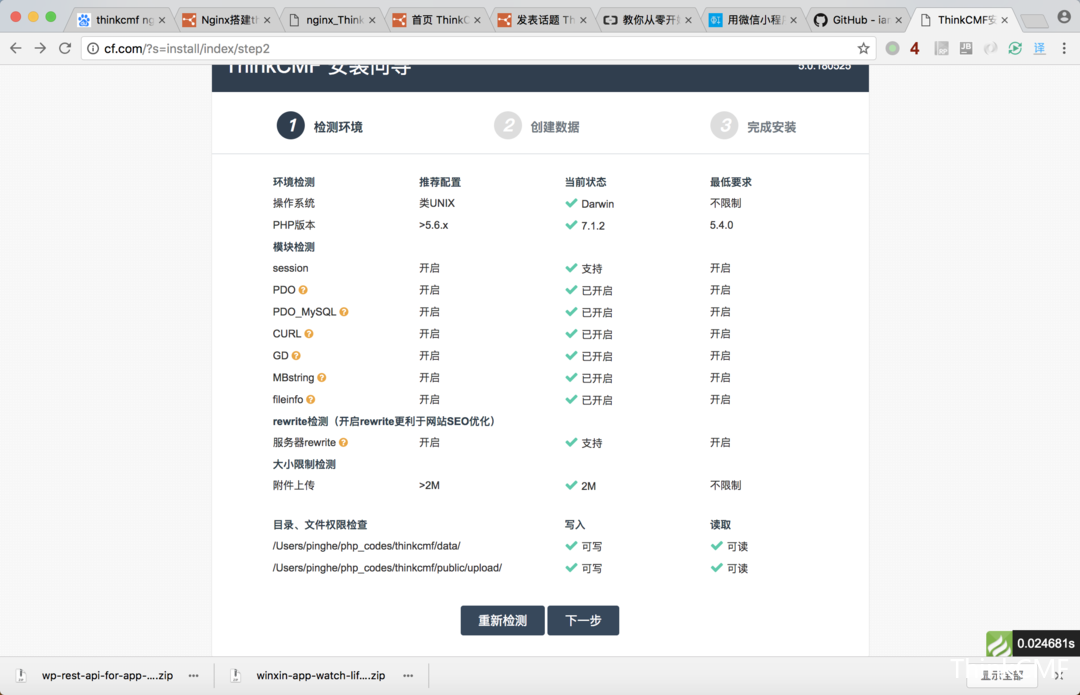Click the 7.1.2 PHP version value
1080x695 pixels.
tap(593, 226)
